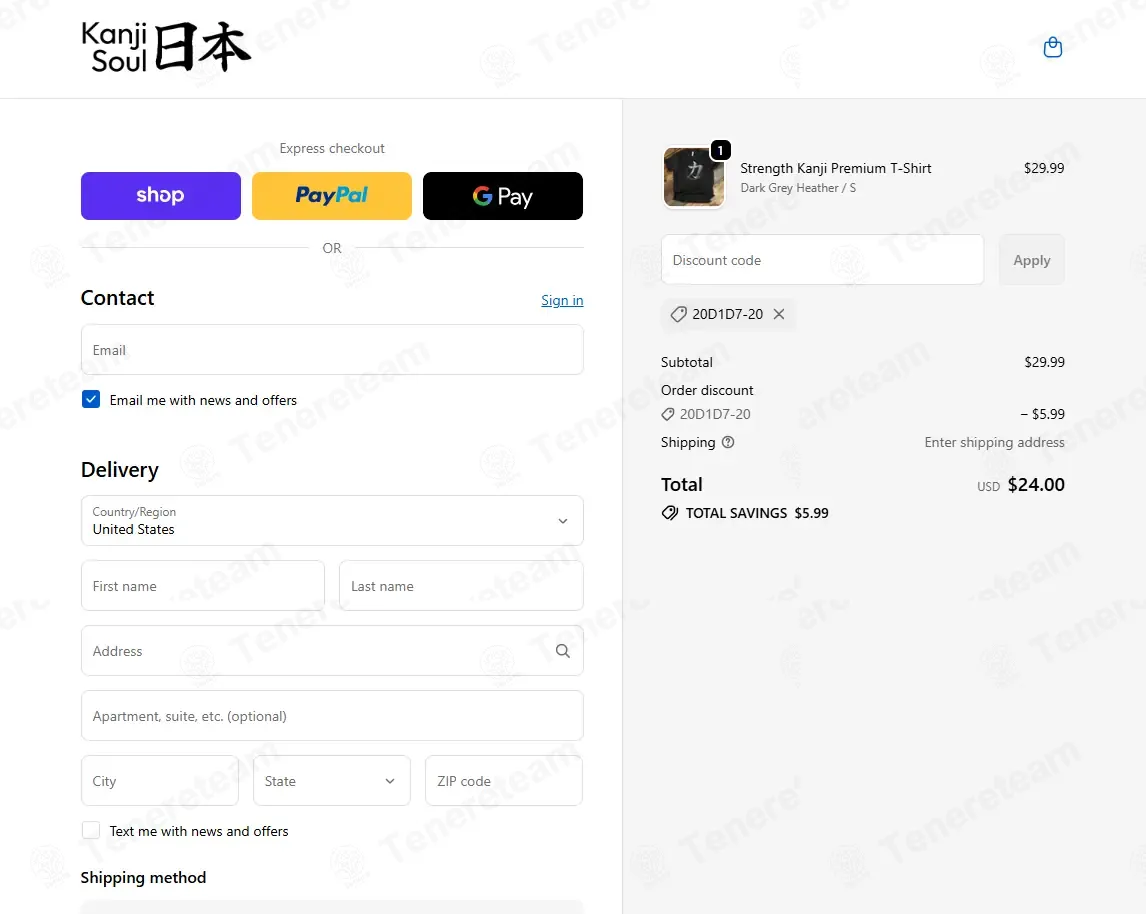Click the Dark Grey Heather / S variant text
Screen dimensions: 1146x914
click(x=797, y=188)
